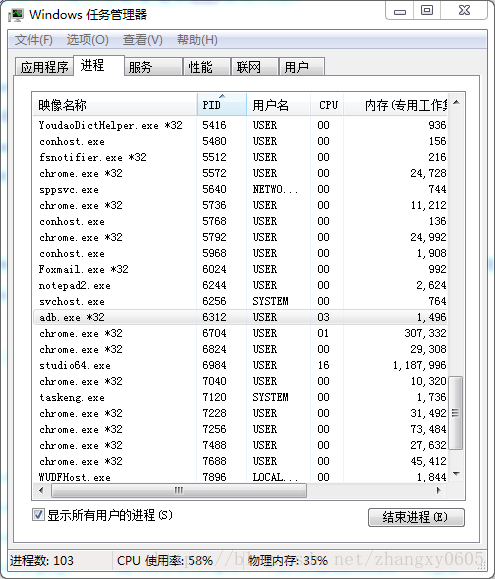Click the 1,187,996 memory value

419,366
